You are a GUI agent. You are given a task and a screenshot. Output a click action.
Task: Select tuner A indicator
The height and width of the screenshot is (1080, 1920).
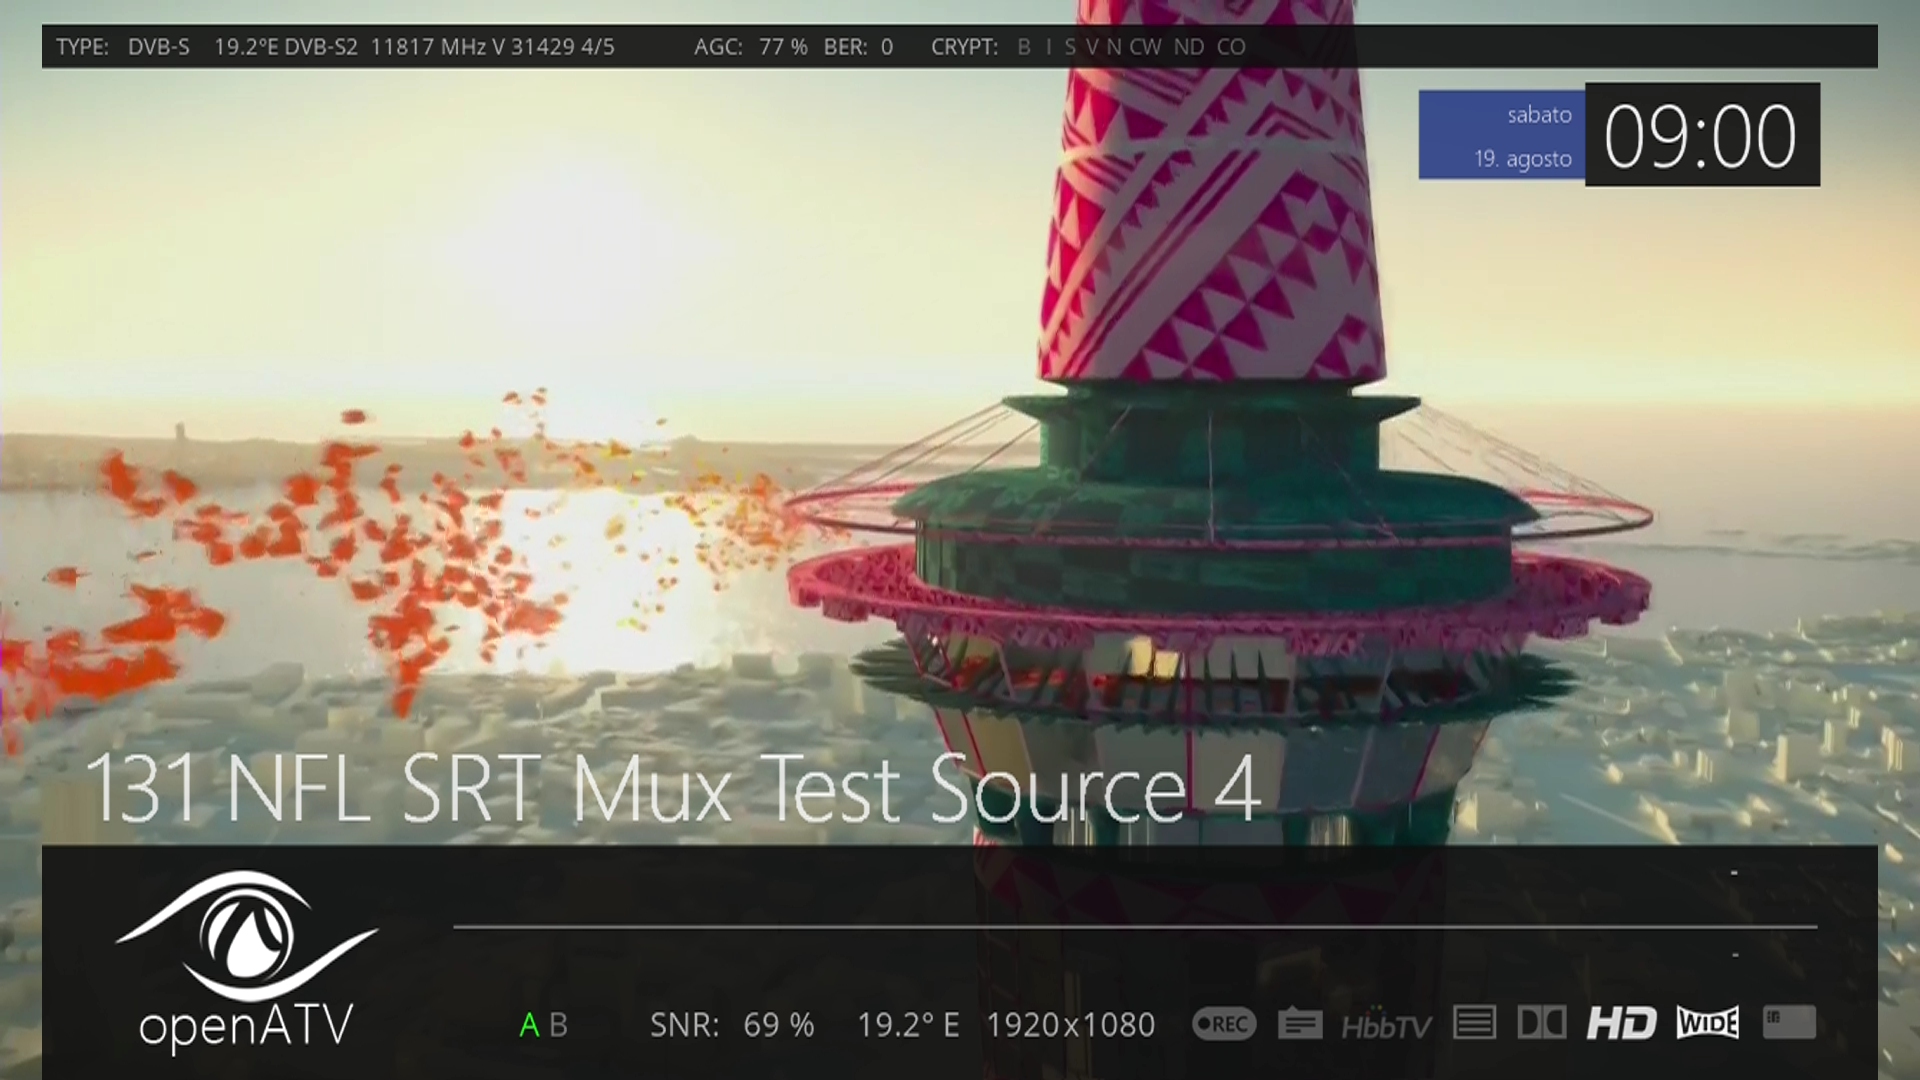tap(529, 1025)
